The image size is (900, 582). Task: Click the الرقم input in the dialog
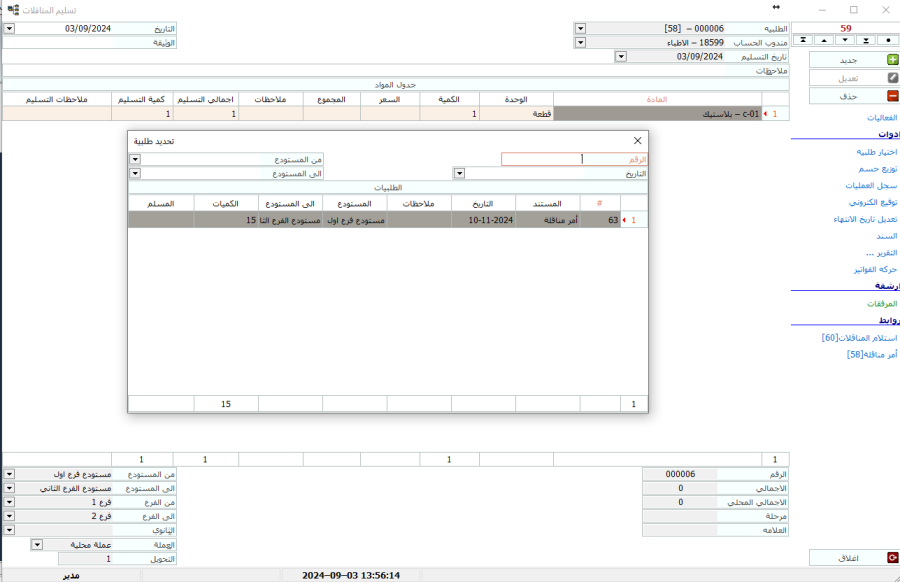[561, 160]
